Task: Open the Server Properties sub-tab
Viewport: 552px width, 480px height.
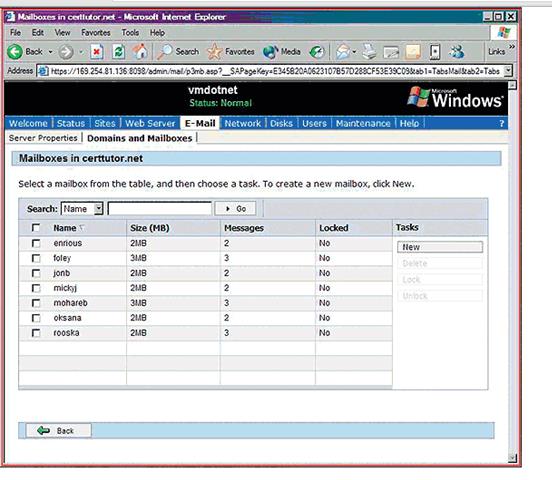Action: (43, 138)
